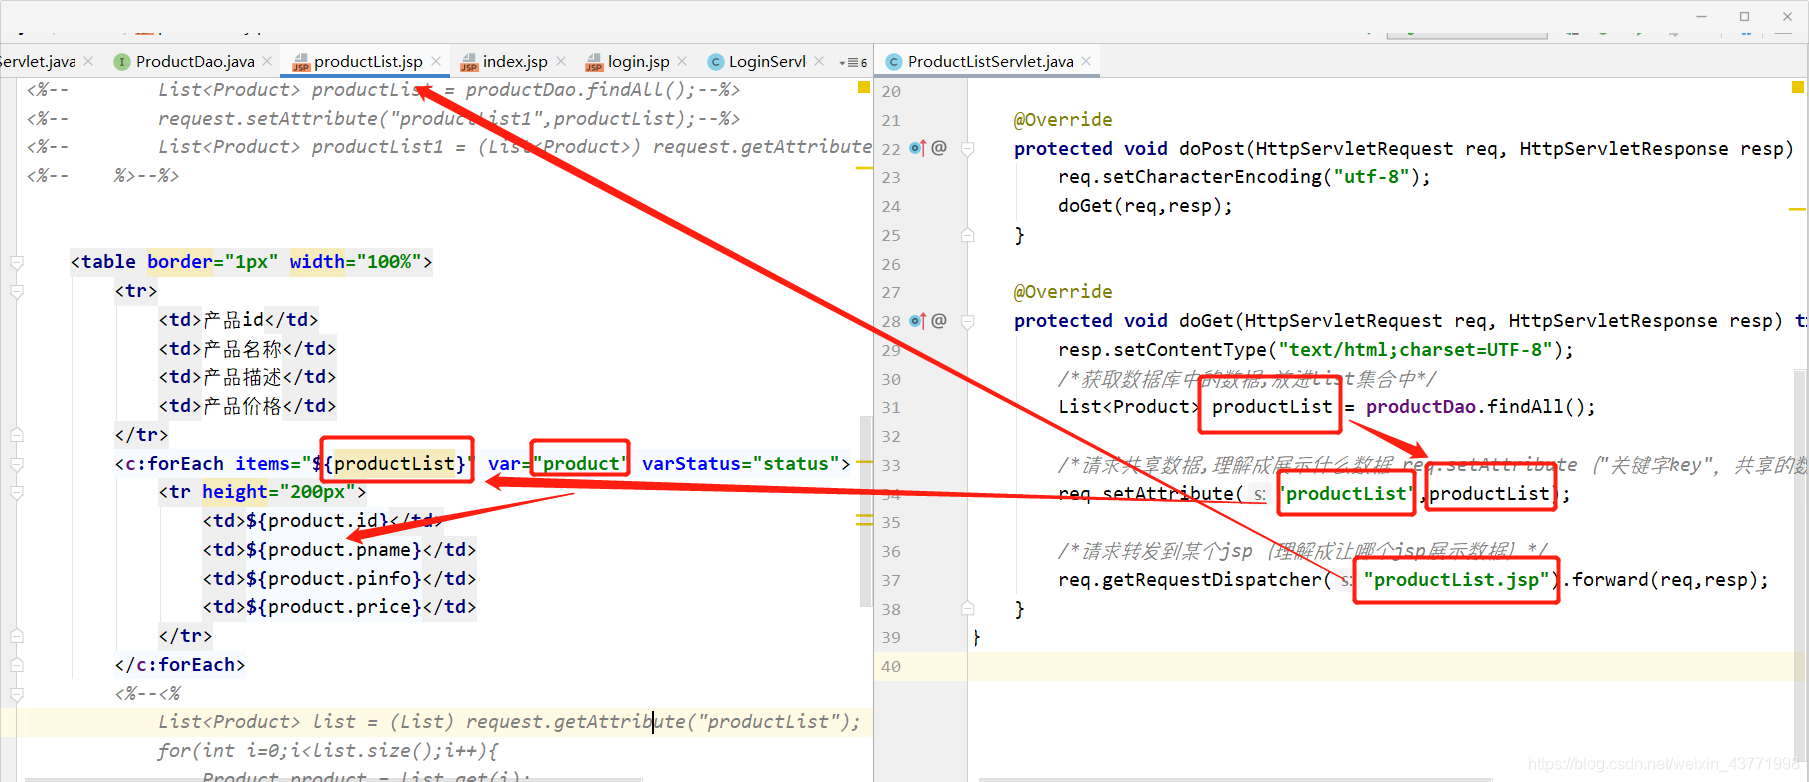Click the req.getRequestDispatcher method call
This screenshot has height=782, width=1809.
click(1190, 580)
